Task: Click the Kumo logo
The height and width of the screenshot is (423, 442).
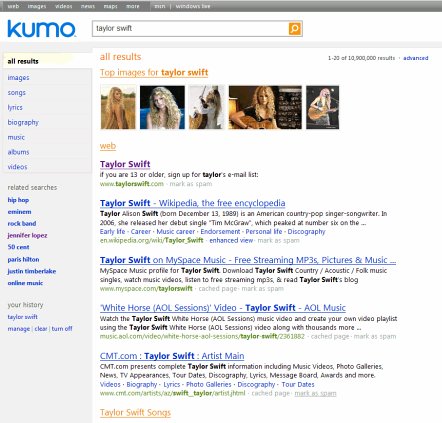Action: pos(41,29)
